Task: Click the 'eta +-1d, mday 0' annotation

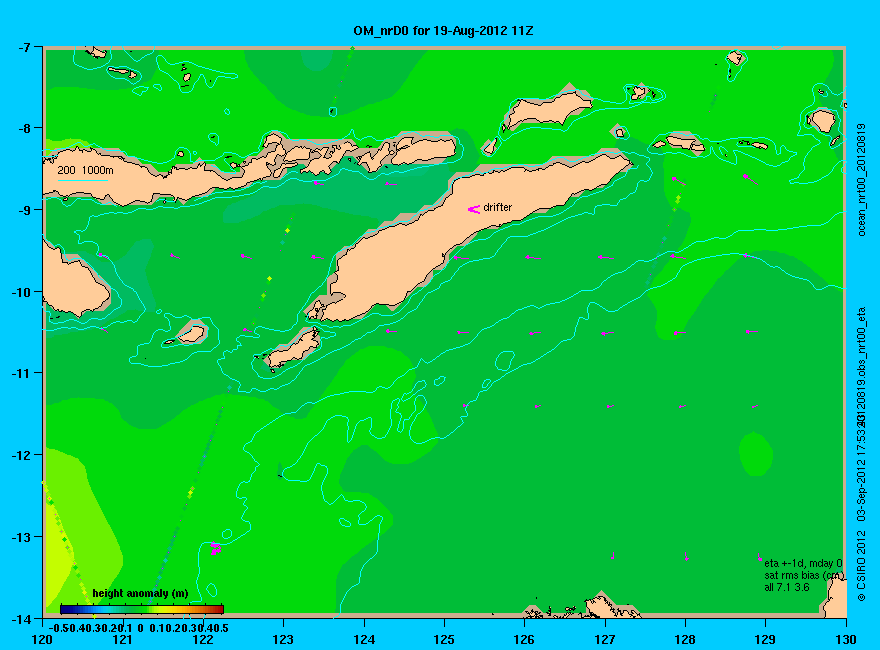Action: pyautogui.click(x=803, y=564)
